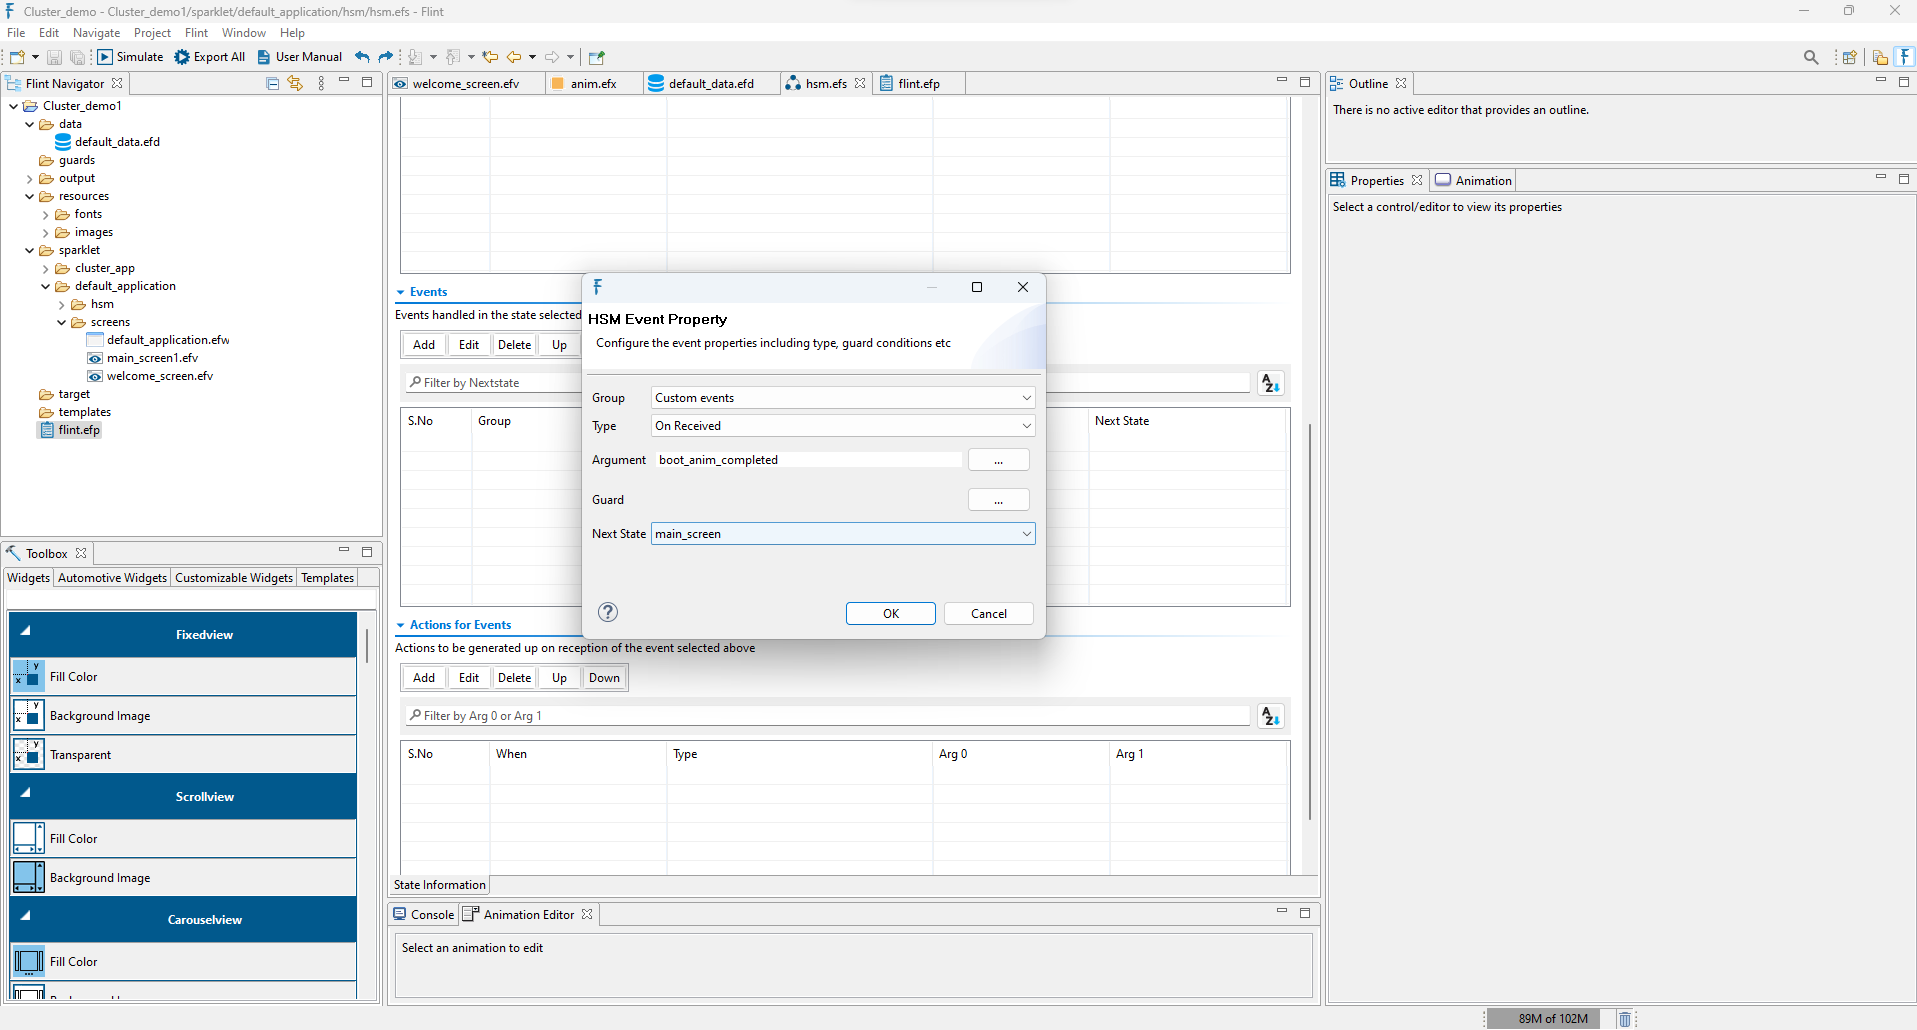Viewport: 1917px width, 1030px height.
Task: Click the Argument browse ellipsis button
Action: (998, 460)
